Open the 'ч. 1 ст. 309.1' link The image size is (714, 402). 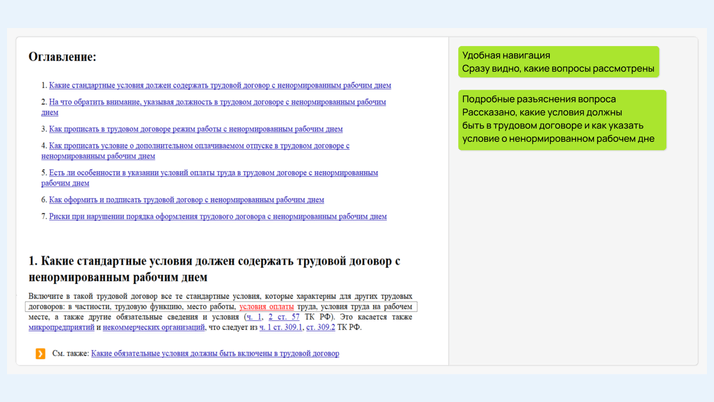280,327
